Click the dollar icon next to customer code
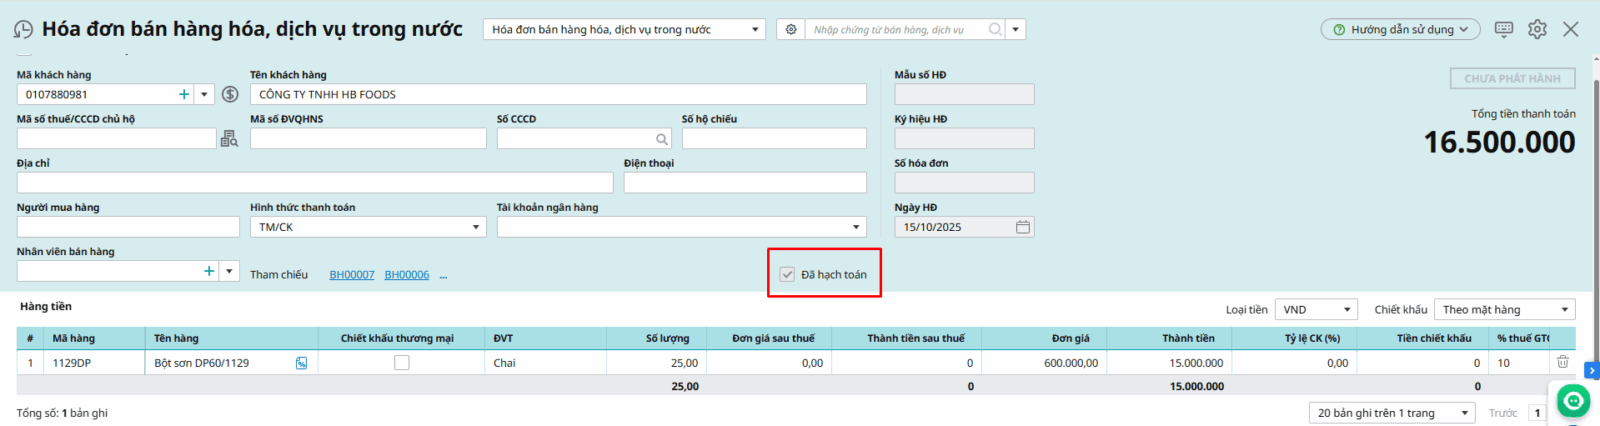The width and height of the screenshot is (1600, 426). coord(230,94)
